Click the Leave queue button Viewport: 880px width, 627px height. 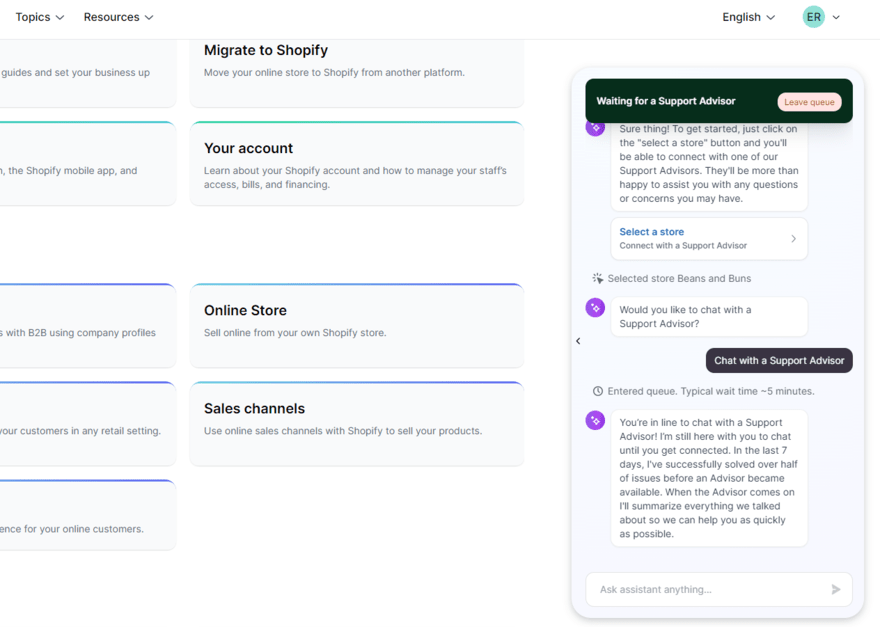810,101
